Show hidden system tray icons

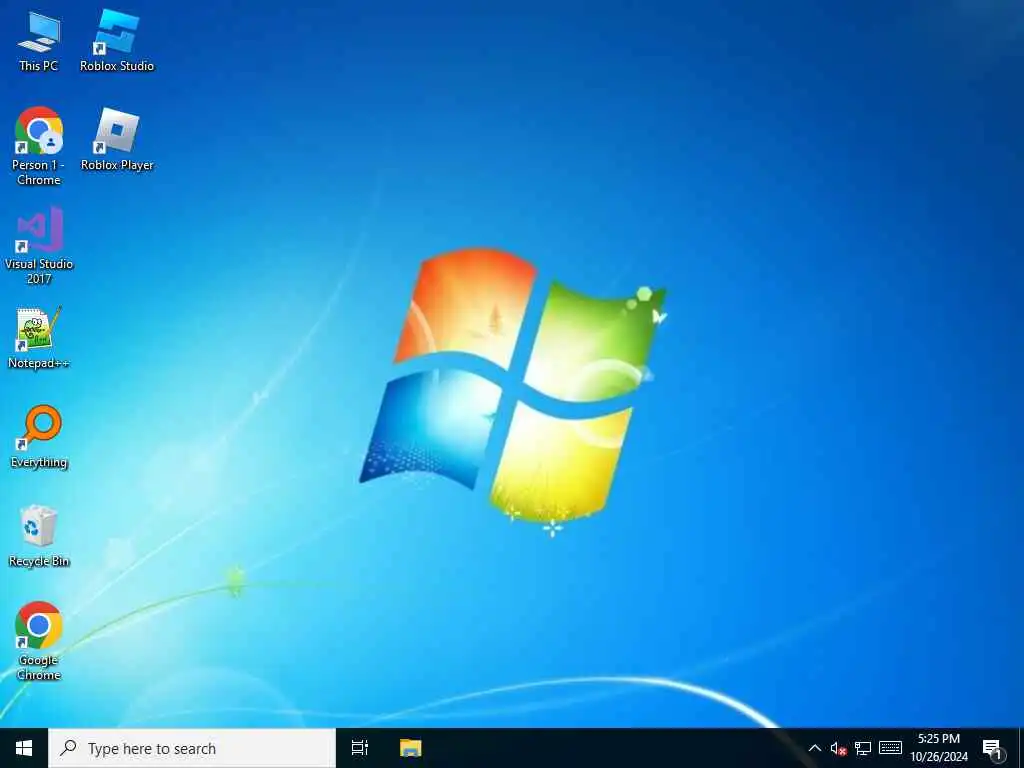815,748
